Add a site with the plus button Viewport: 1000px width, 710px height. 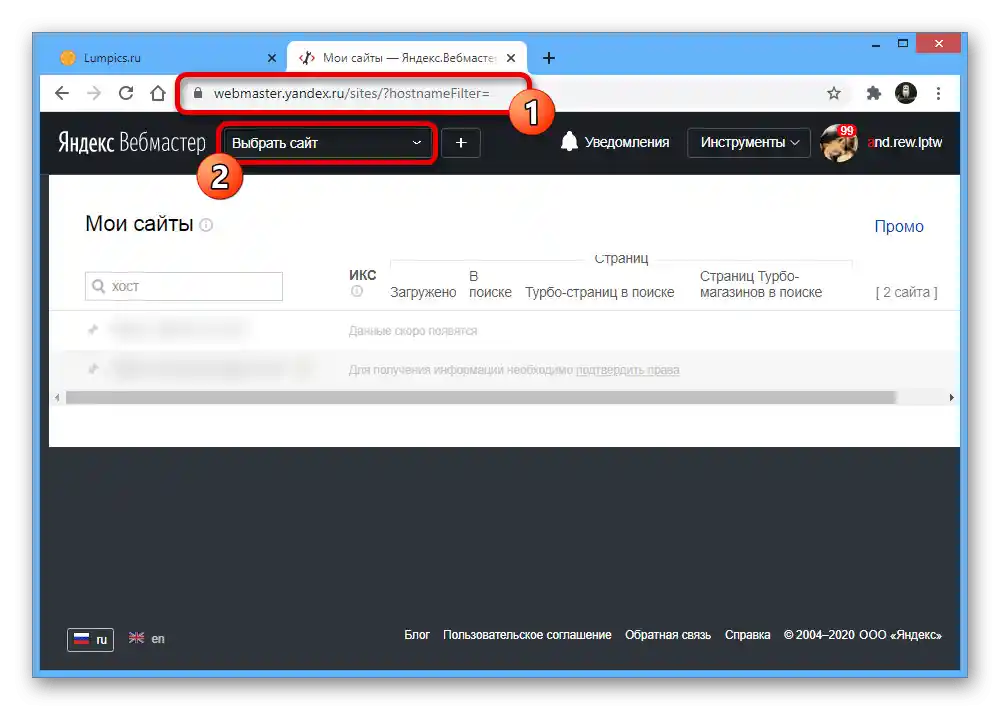(460, 143)
